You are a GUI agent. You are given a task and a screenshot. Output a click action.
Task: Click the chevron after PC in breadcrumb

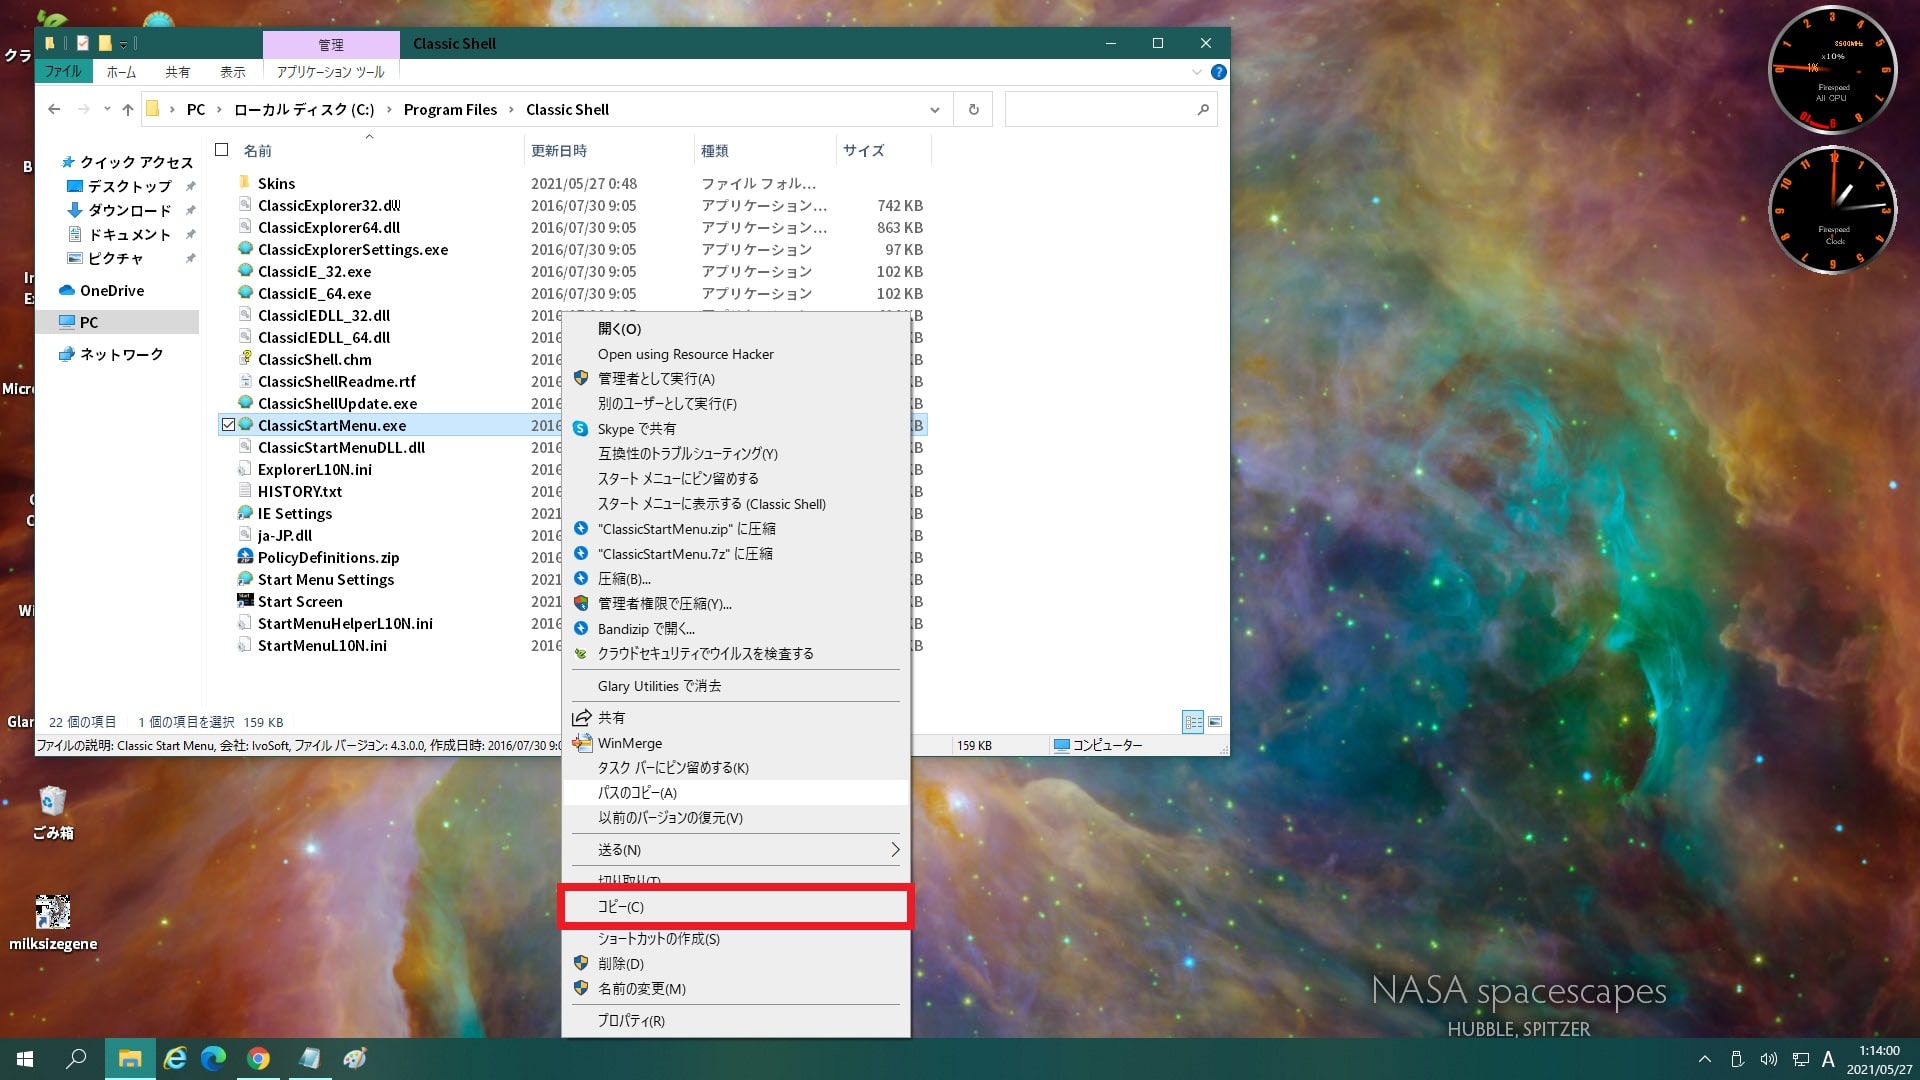[x=219, y=110]
